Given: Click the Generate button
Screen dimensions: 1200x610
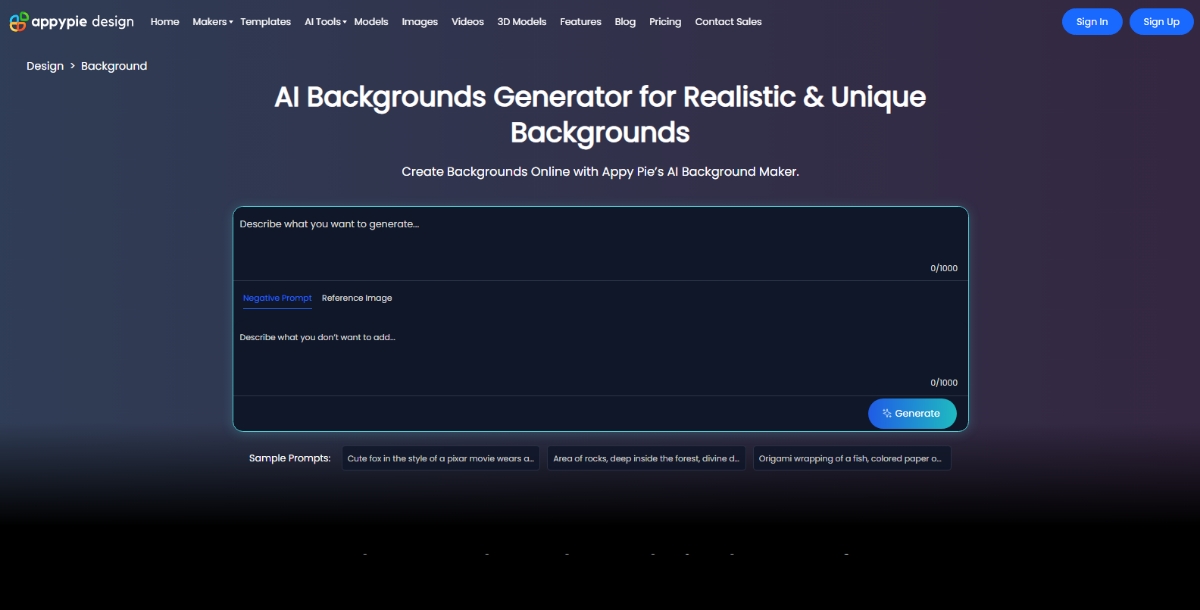Looking at the screenshot, I should (x=911, y=413).
